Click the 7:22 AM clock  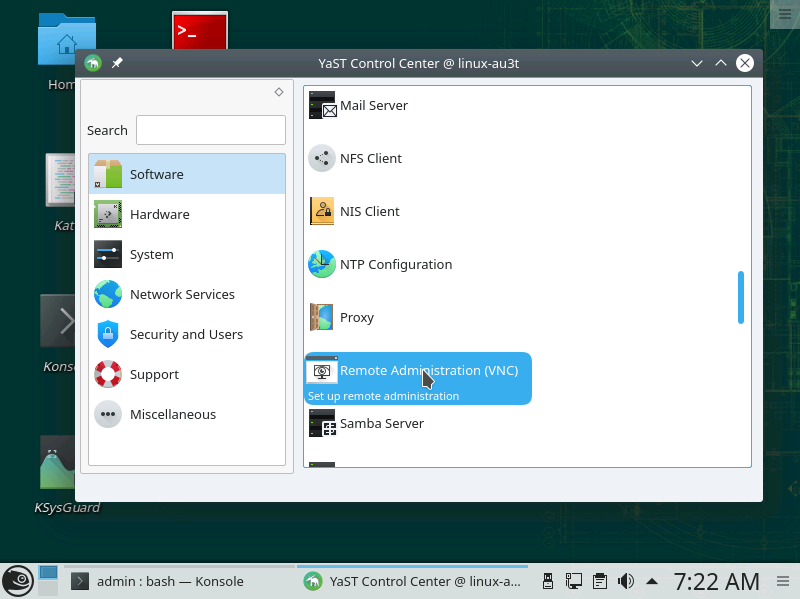pyautogui.click(x=716, y=581)
